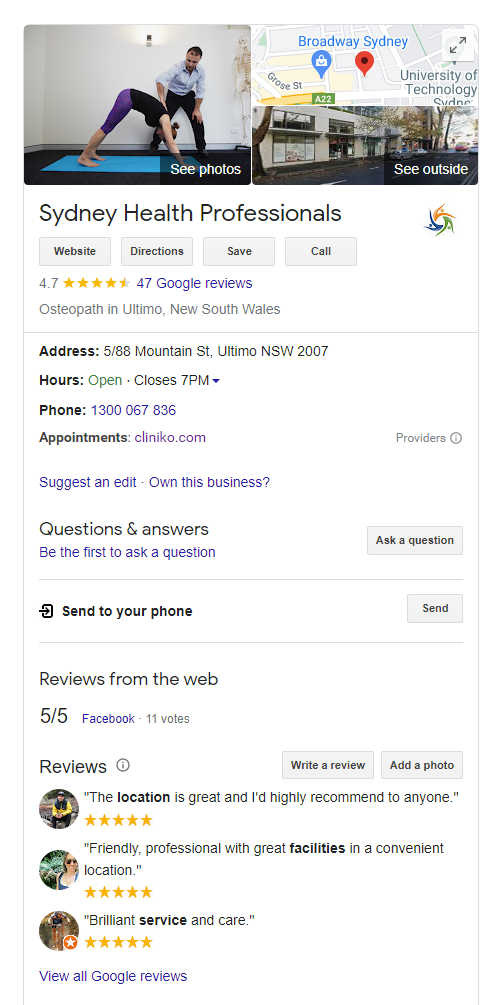This screenshot has height=1005, width=498.
Task: Click the Write a review button
Action: click(328, 765)
